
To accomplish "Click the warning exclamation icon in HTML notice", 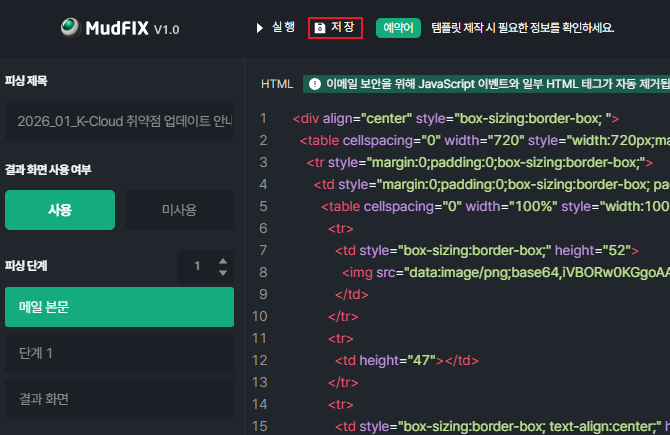I will [315, 84].
